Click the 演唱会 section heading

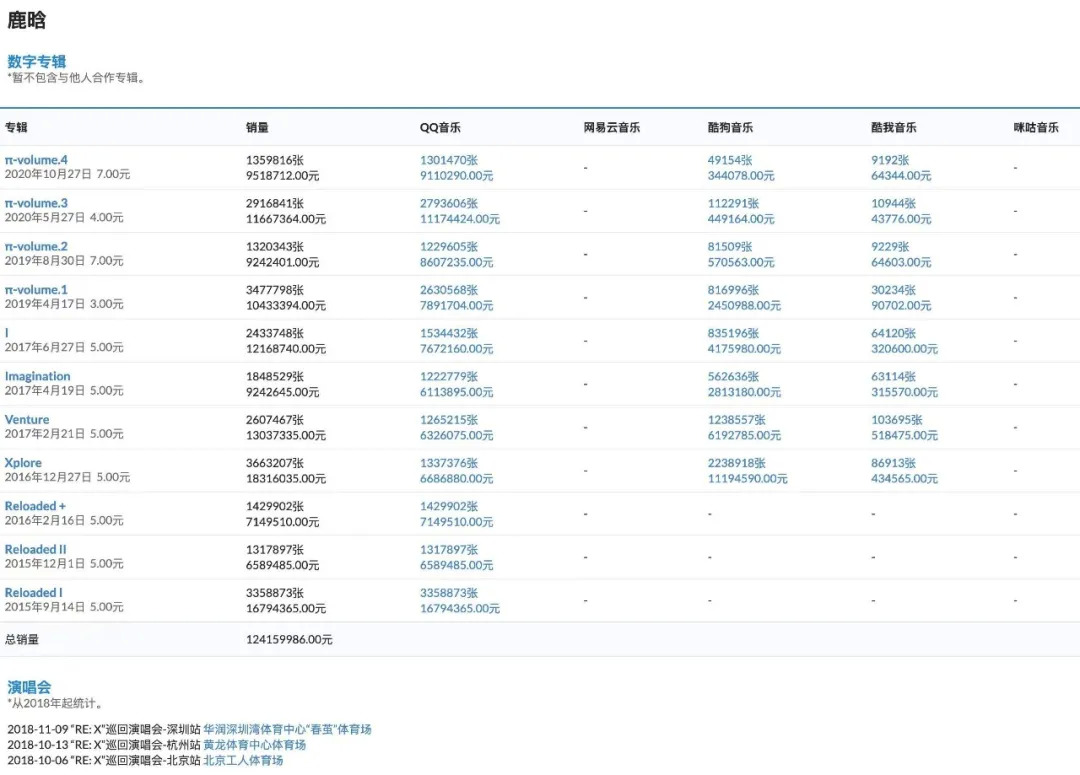(x=29, y=687)
